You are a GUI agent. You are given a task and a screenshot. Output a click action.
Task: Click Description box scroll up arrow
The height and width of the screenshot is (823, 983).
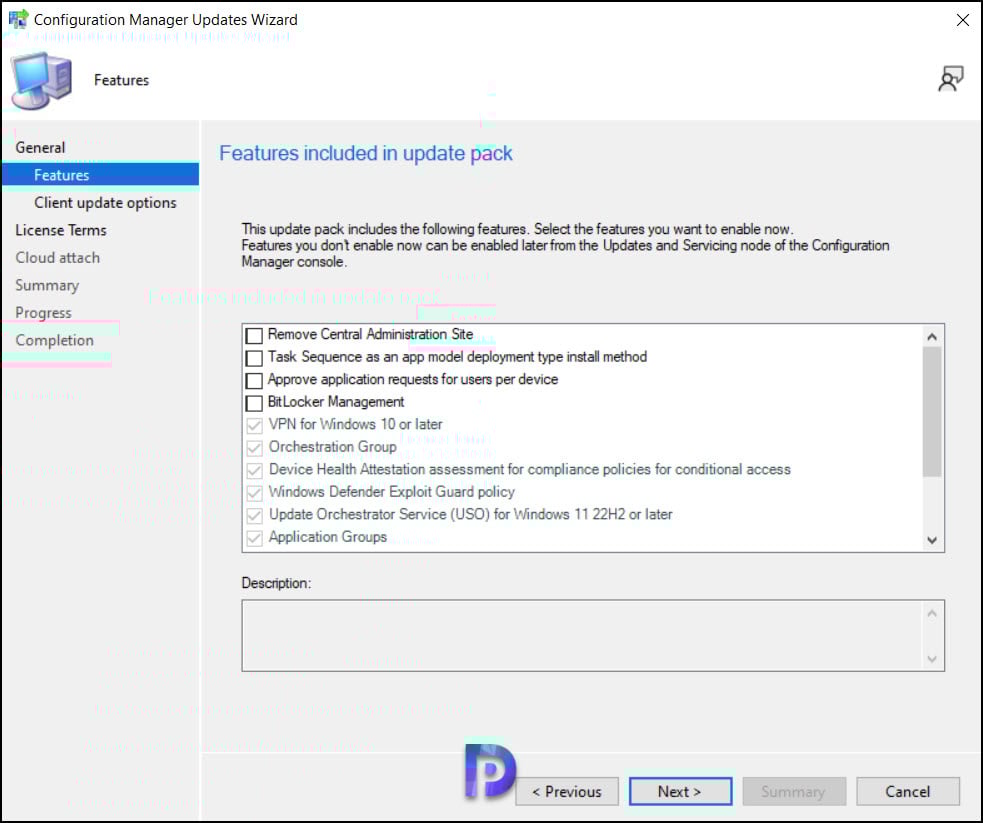click(x=932, y=613)
